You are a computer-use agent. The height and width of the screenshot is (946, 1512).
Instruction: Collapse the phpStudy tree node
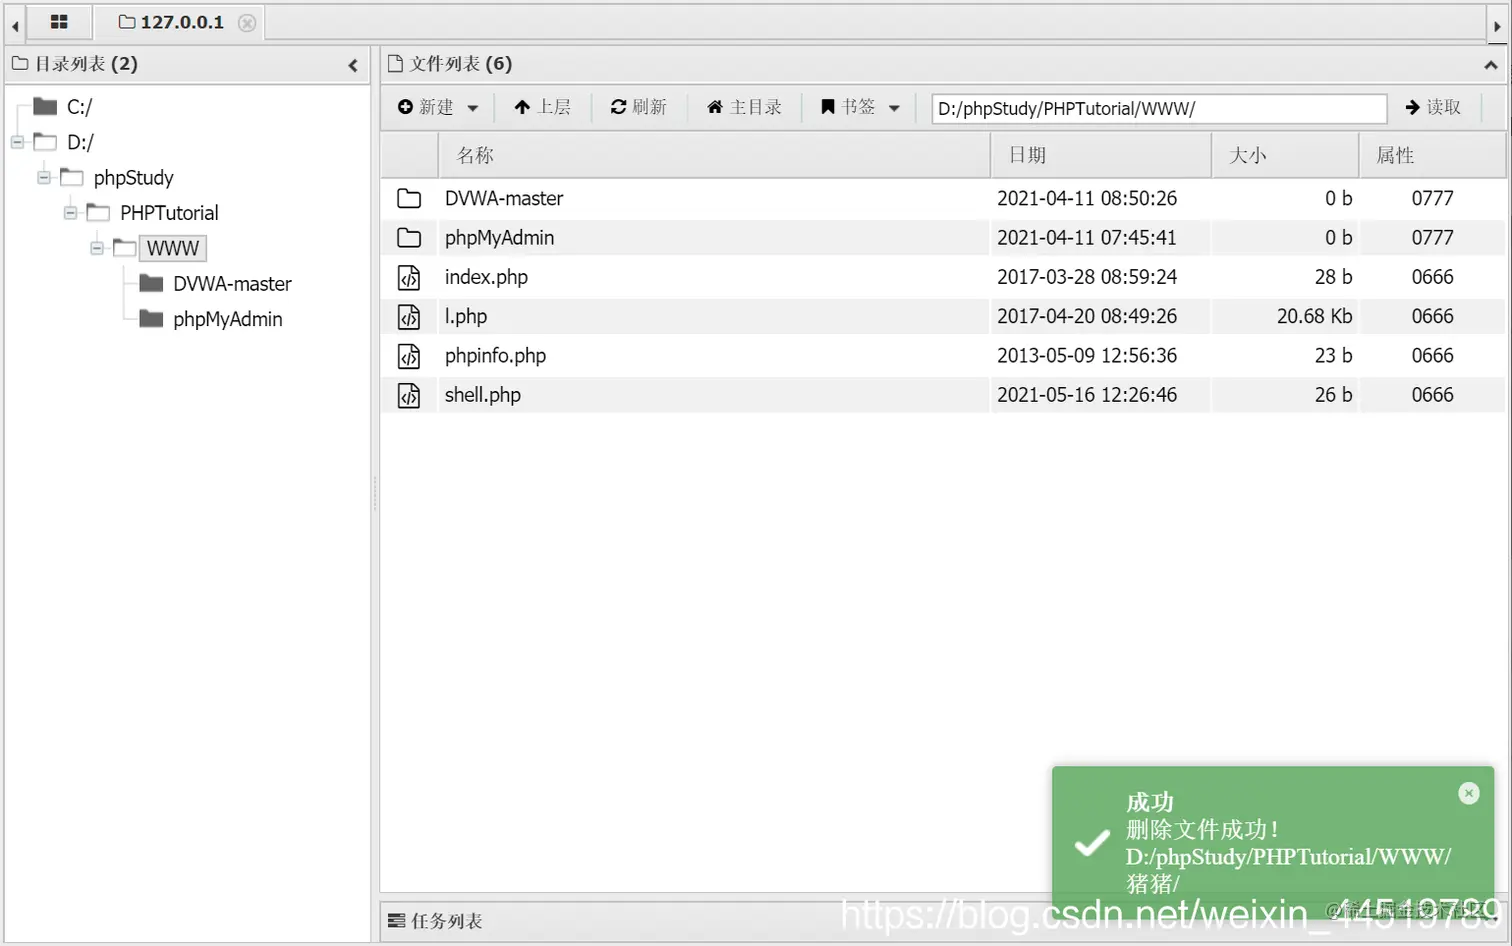tap(44, 177)
